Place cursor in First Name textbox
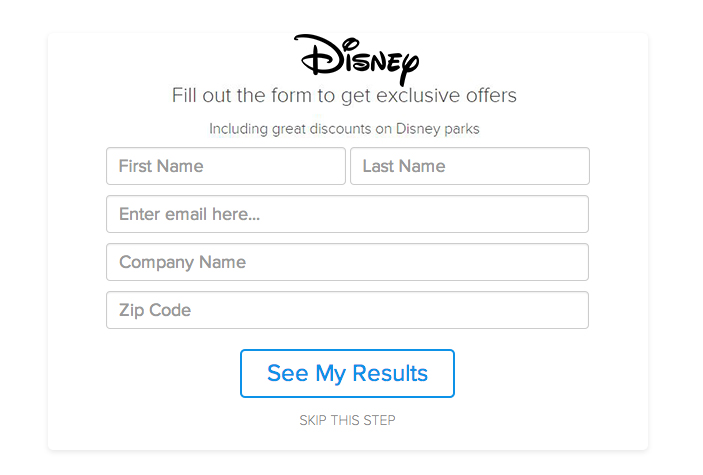This screenshot has height=475, width=703. click(x=226, y=166)
